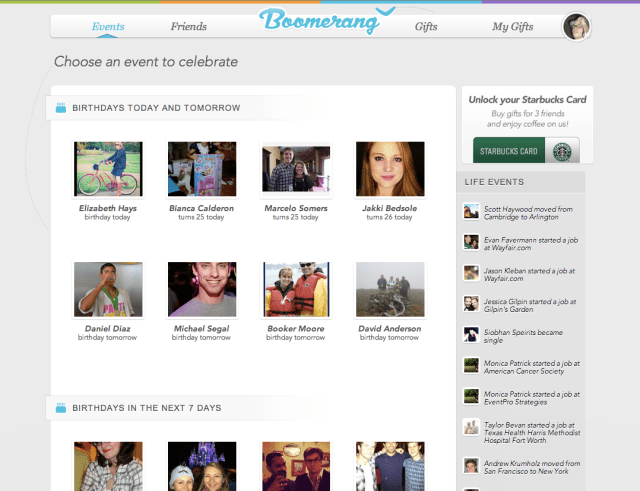Viewport: 640px width, 491px height.
Task: Click Siobhan Speirits' life event avatar
Action: pos(471,334)
